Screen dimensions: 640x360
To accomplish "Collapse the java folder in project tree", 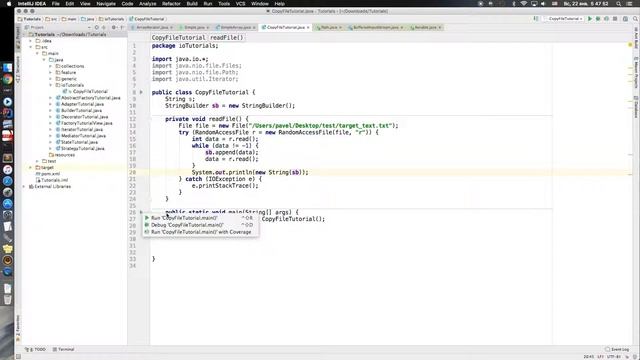I will pos(44,60).
